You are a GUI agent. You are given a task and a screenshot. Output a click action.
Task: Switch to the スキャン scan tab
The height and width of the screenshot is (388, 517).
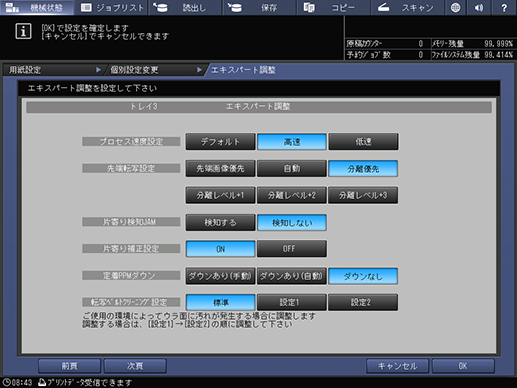point(407,7)
